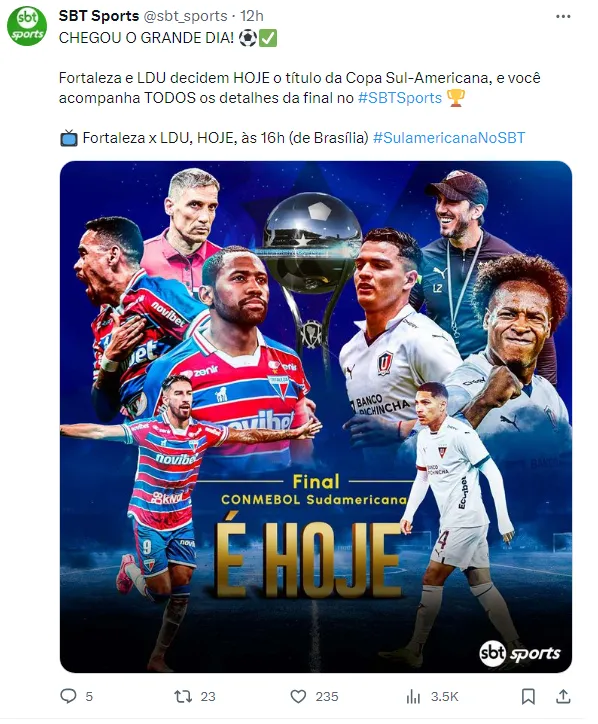
Task: Click the reply speech bubble icon
Action: pos(68,696)
